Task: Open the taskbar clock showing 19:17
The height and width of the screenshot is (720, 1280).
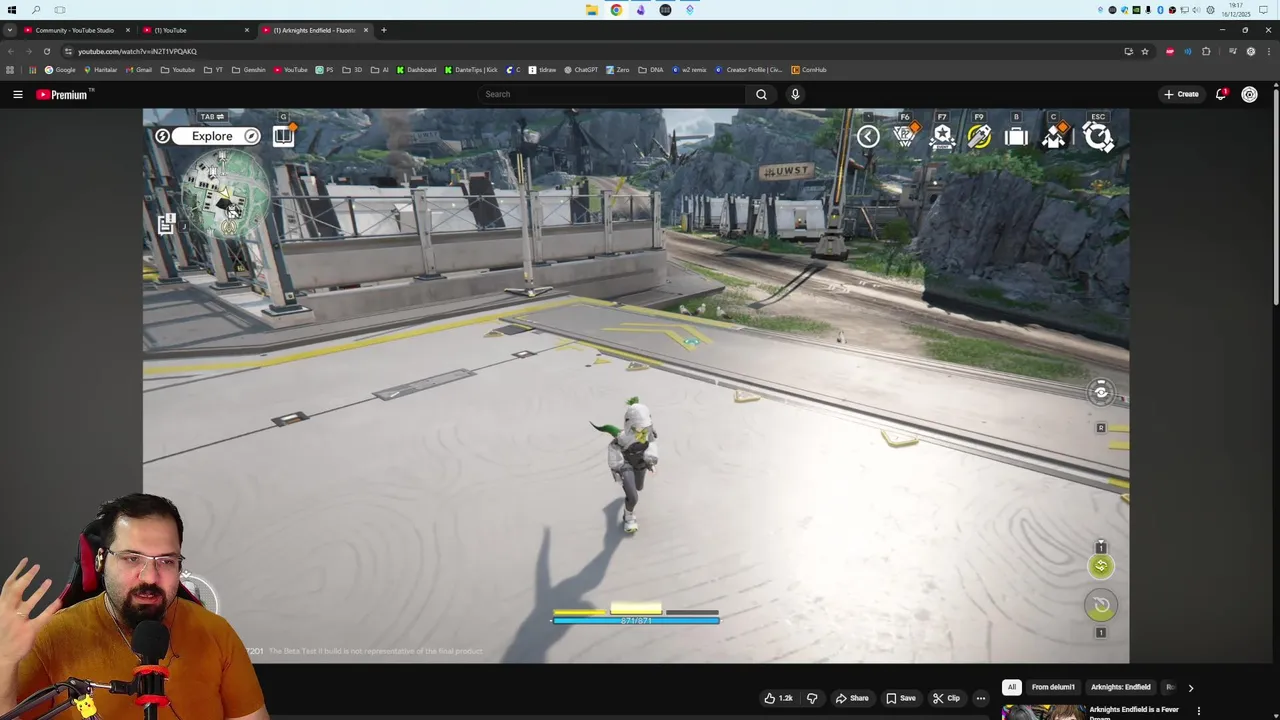Action: click(1236, 10)
